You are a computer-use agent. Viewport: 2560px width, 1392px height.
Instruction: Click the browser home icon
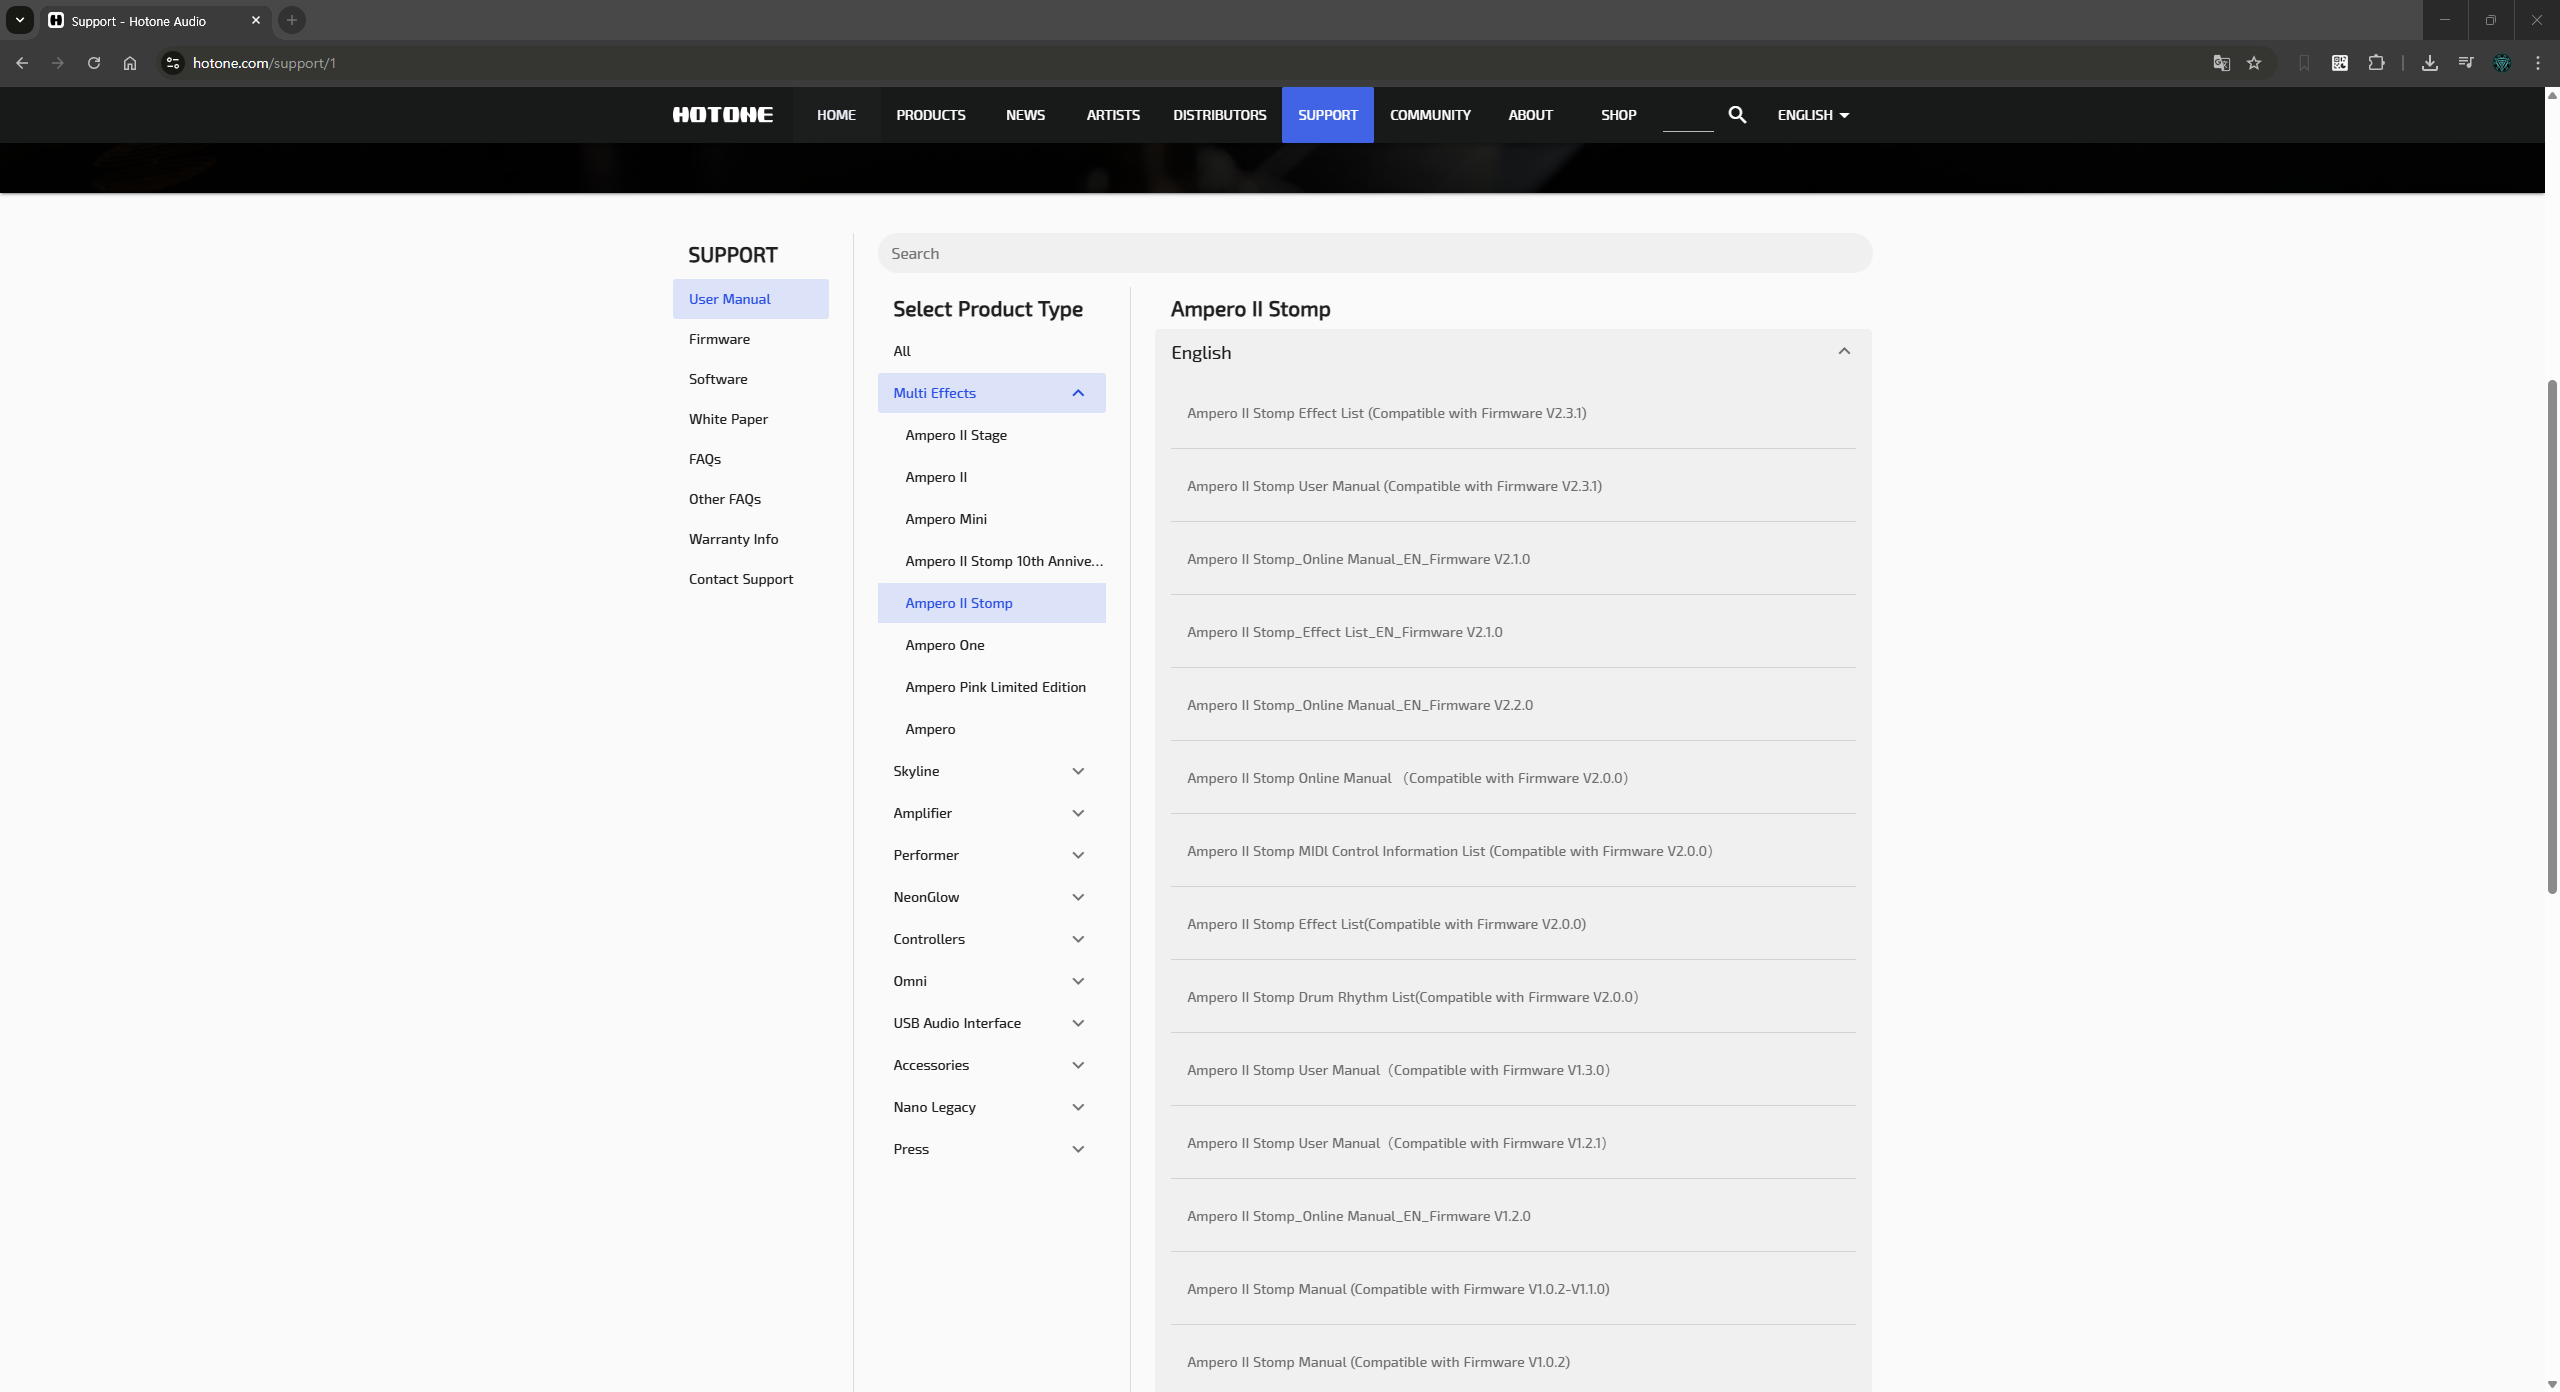click(x=130, y=63)
